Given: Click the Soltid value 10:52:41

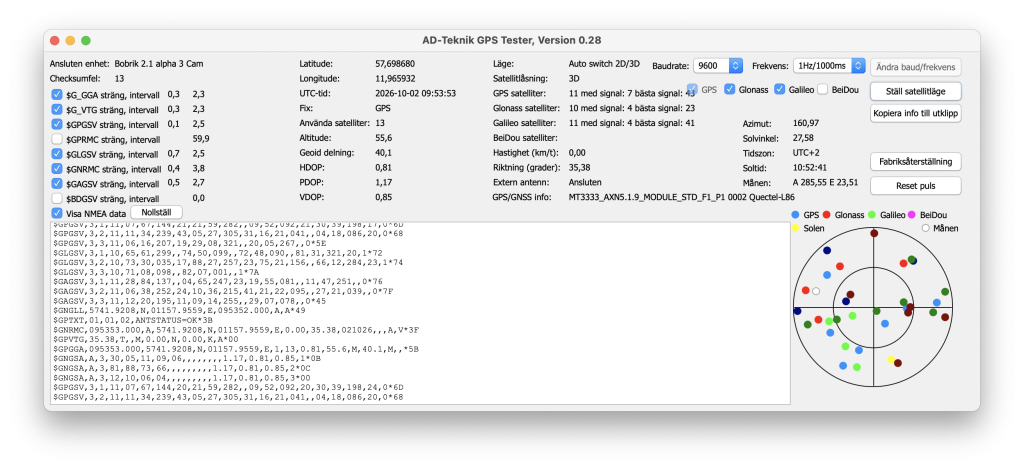Looking at the screenshot, I should 808,167.
